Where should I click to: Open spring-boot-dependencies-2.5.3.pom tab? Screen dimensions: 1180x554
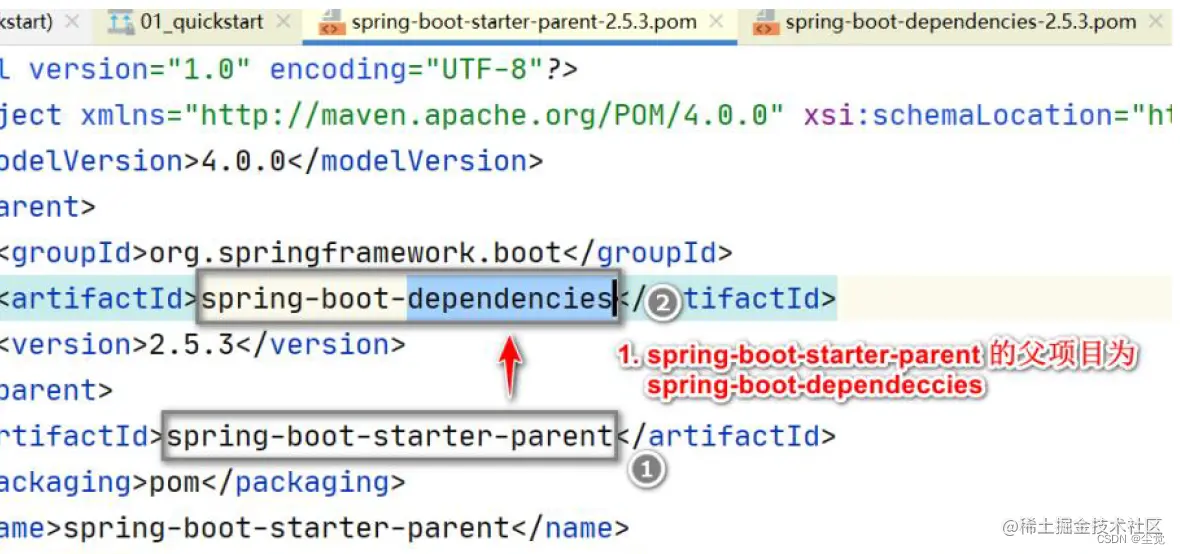(961, 22)
